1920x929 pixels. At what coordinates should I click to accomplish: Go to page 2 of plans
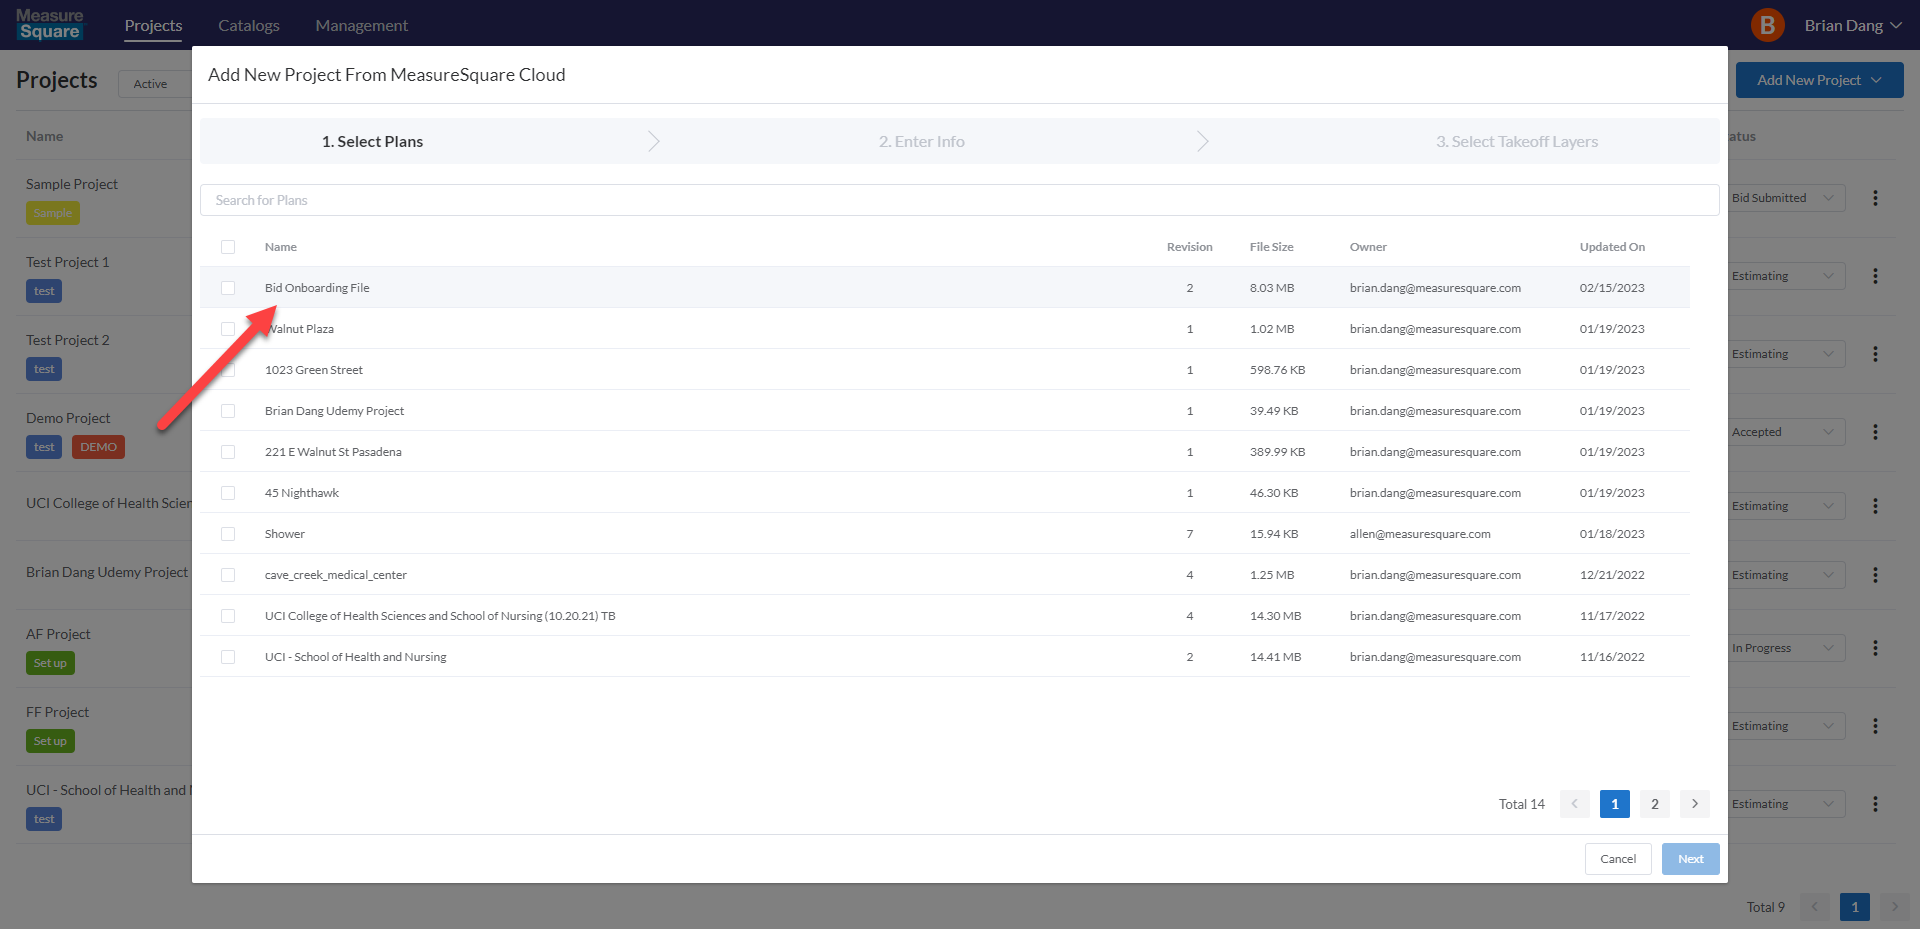click(1655, 804)
